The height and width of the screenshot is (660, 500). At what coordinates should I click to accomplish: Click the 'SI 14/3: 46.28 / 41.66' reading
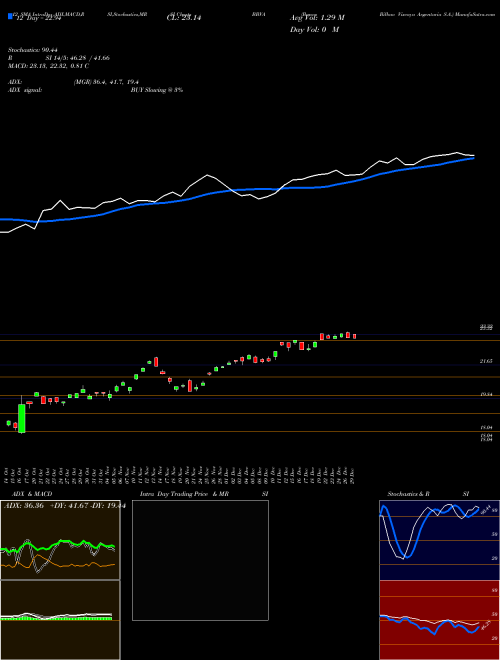(x=79, y=58)
